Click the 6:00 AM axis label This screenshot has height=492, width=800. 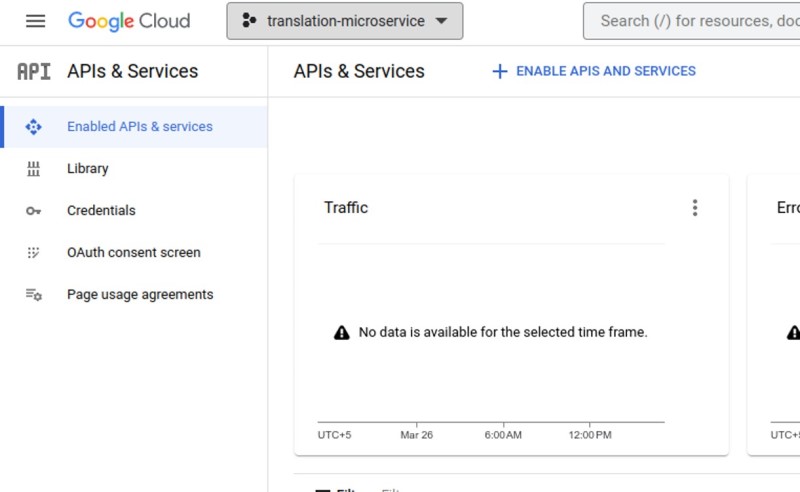(x=503, y=435)
